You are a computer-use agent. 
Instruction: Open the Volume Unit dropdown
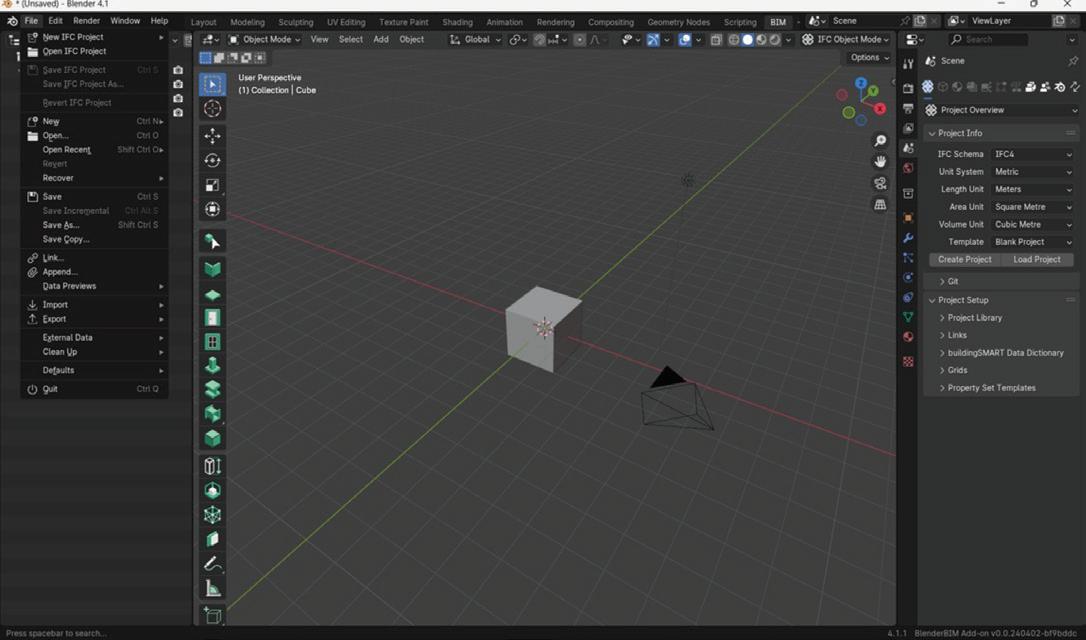point(1033,224)
